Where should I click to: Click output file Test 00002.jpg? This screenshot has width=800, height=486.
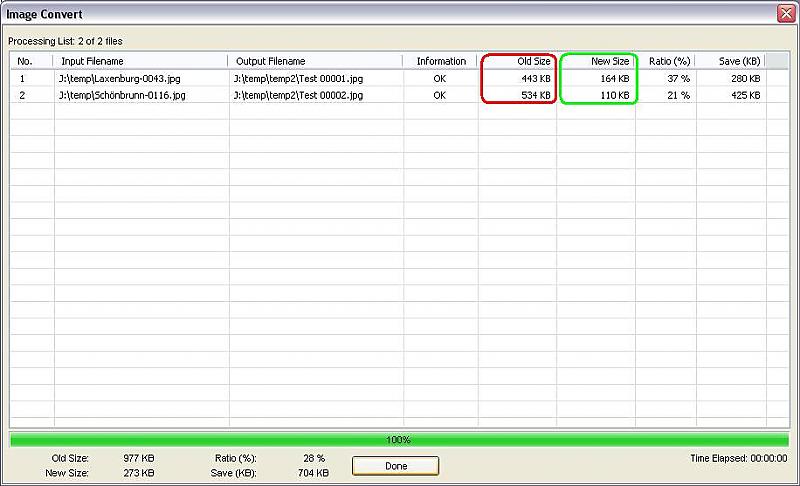(297, 96)
